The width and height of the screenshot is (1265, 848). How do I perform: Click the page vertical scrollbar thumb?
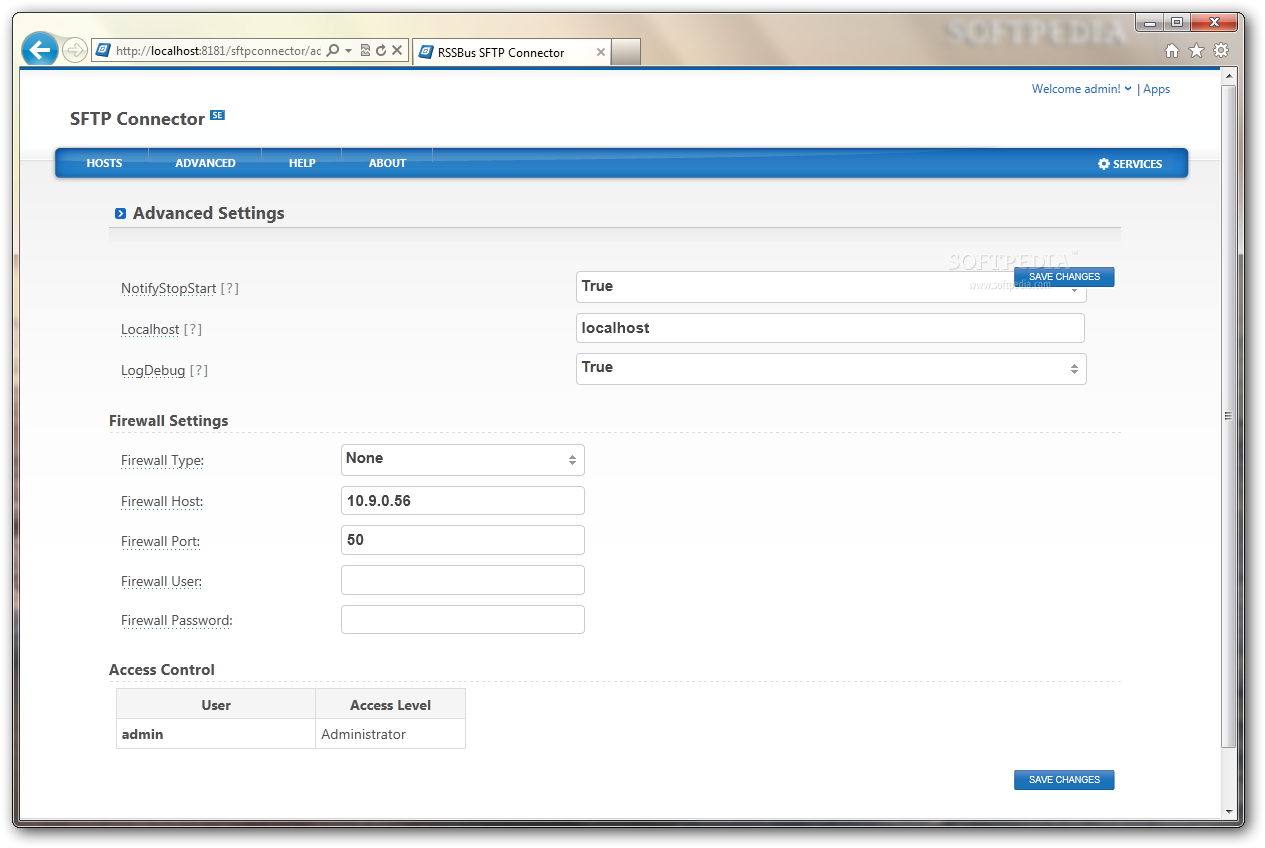click(1229, 417)
